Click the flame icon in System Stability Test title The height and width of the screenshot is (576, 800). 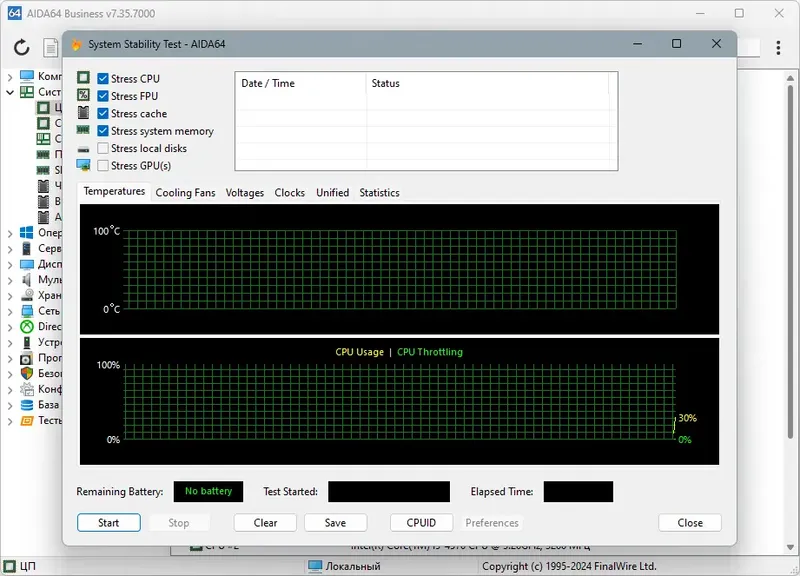tap(77, 44)
